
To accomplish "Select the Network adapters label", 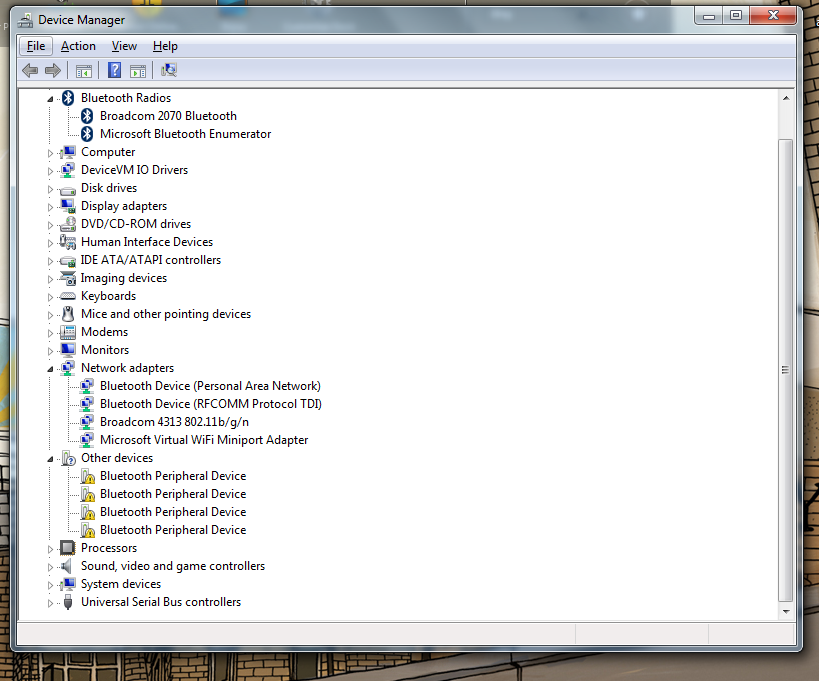I will (127, 368).
